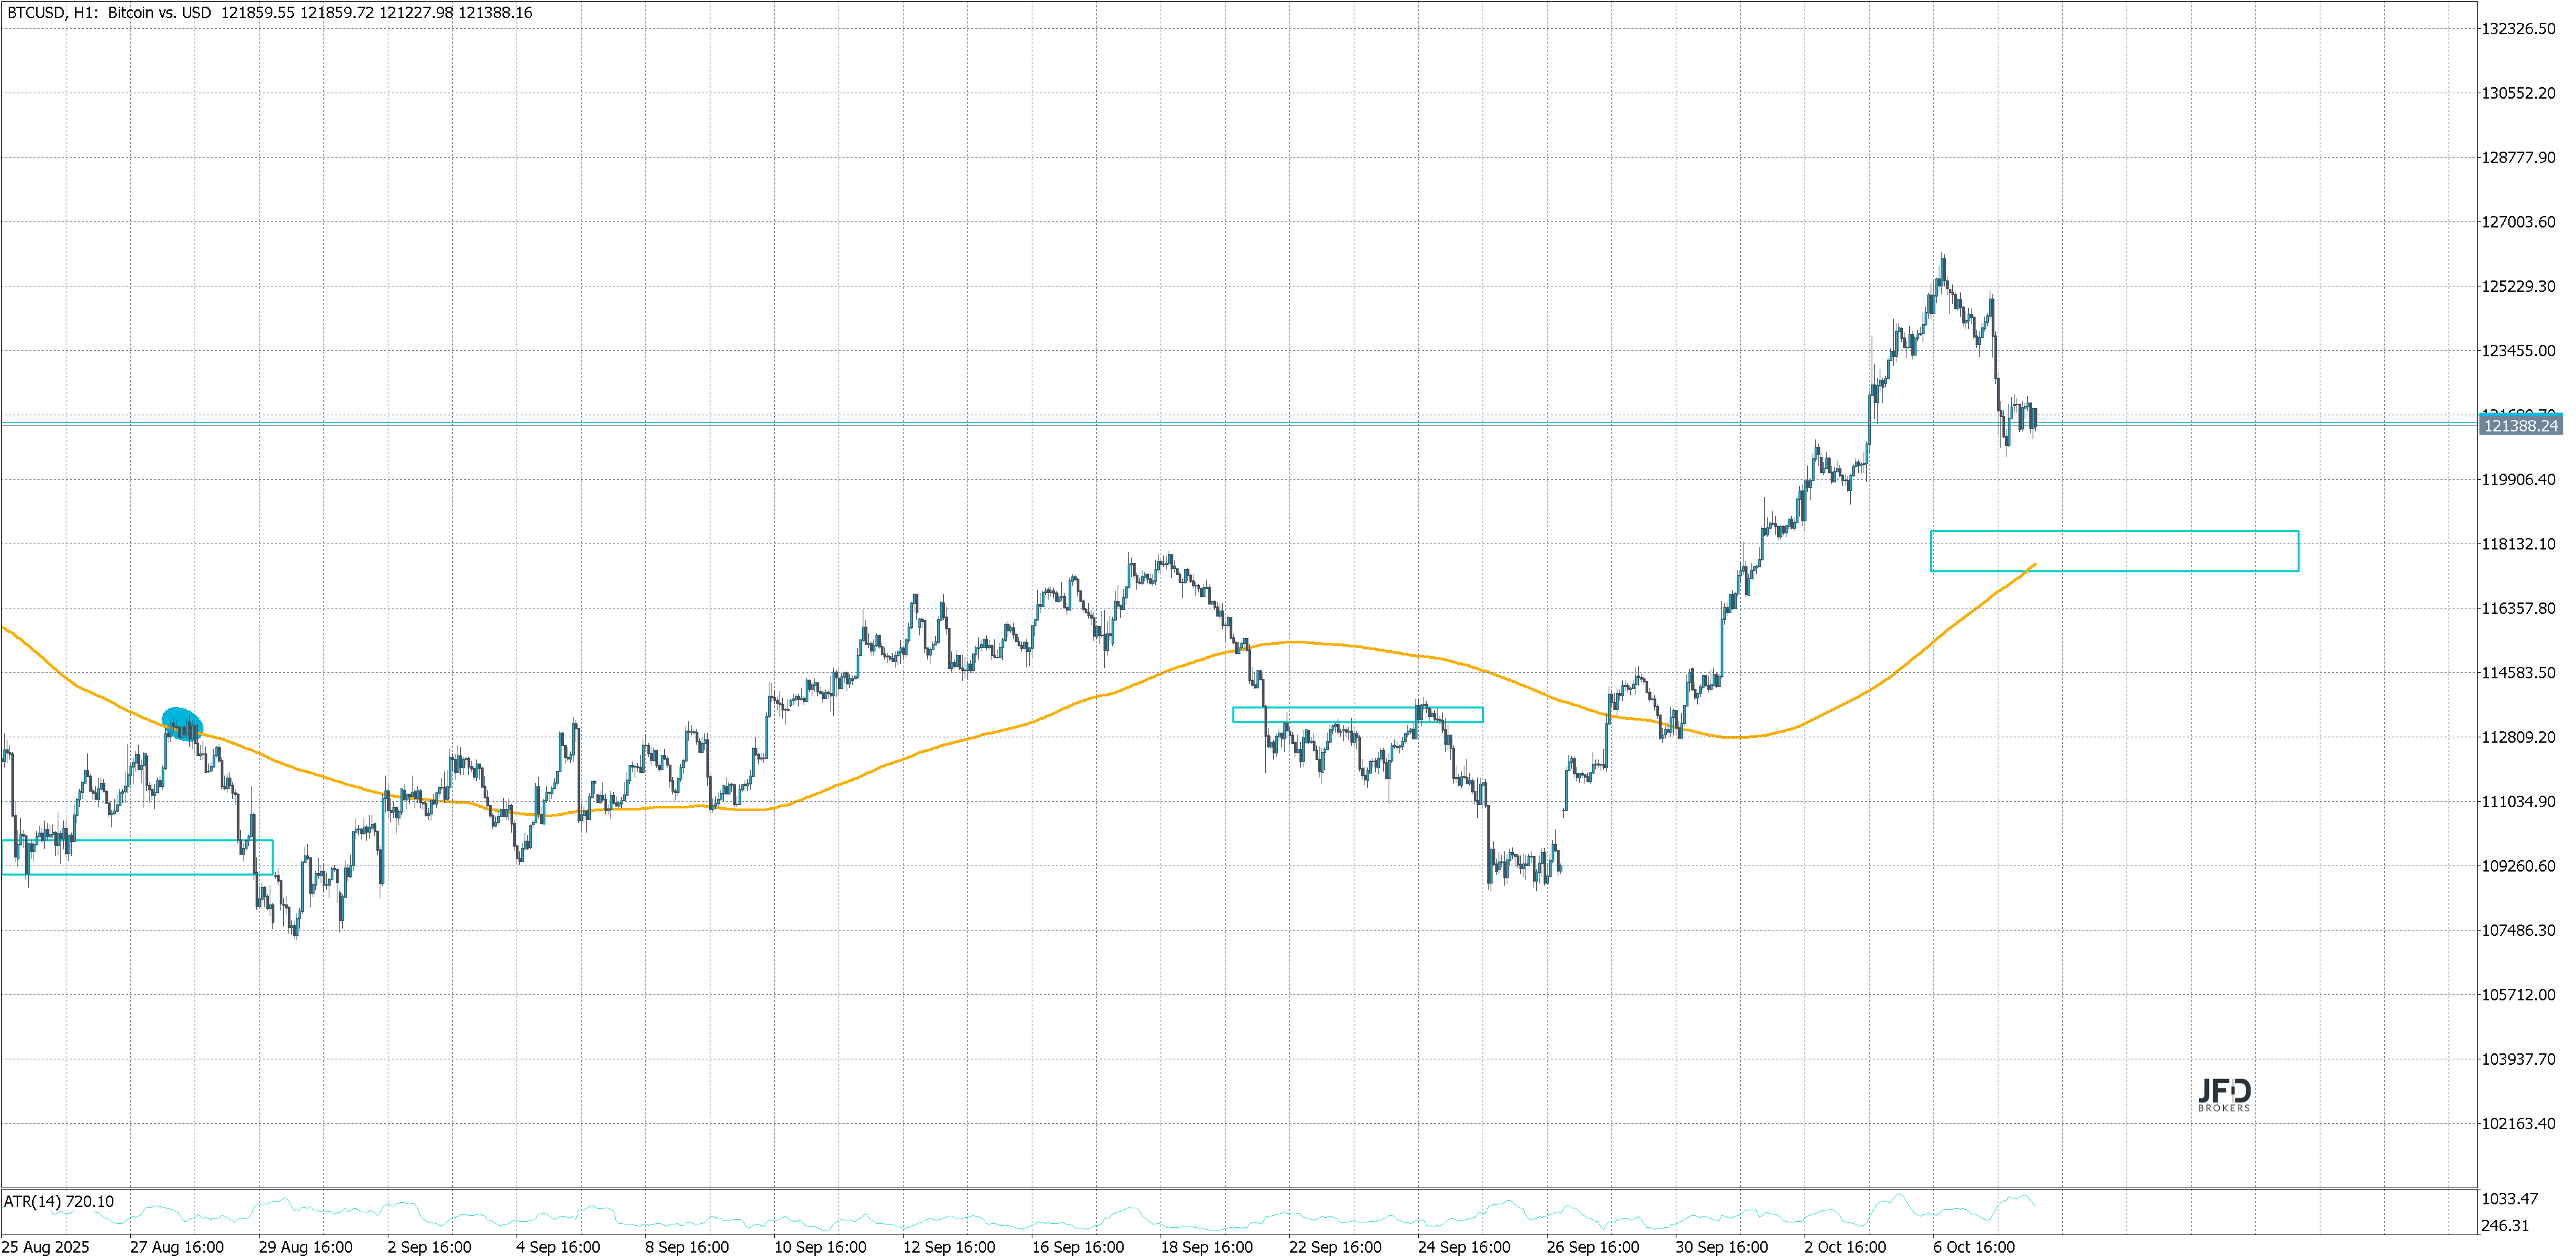Click the 109260.60 price axis label
The width and height of the screenshot is (2576, 1260).
[2518, 866]
